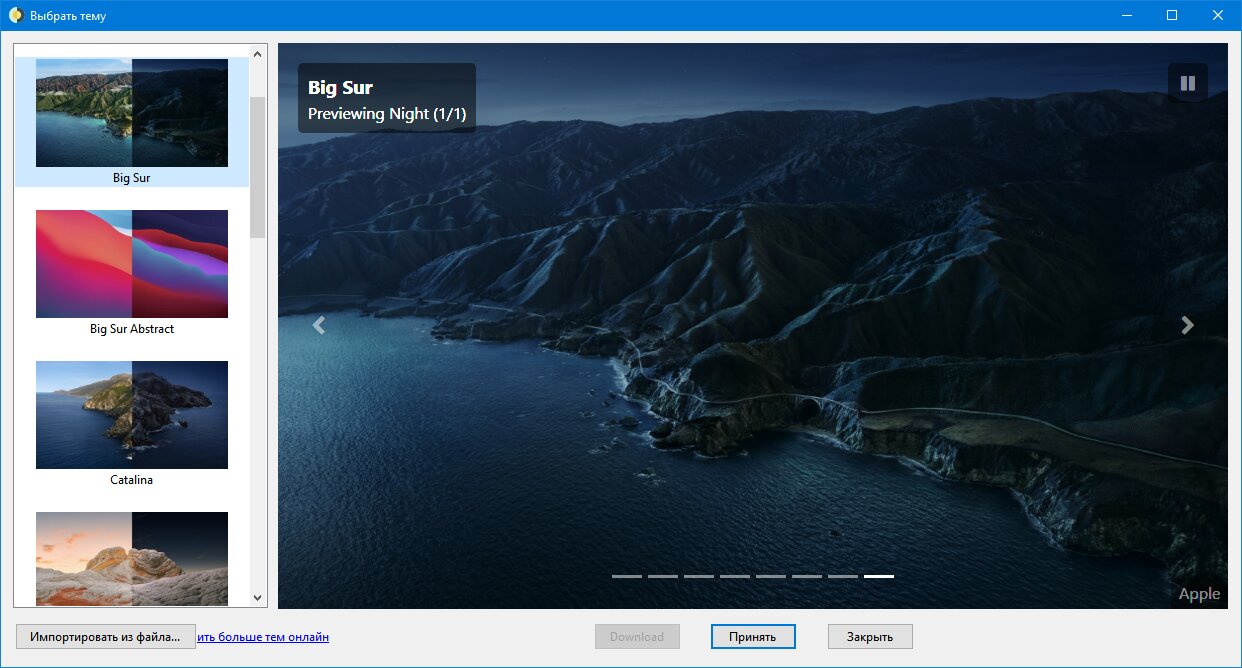
Task: Click the Закрыть button
Action: pos(870,636)
